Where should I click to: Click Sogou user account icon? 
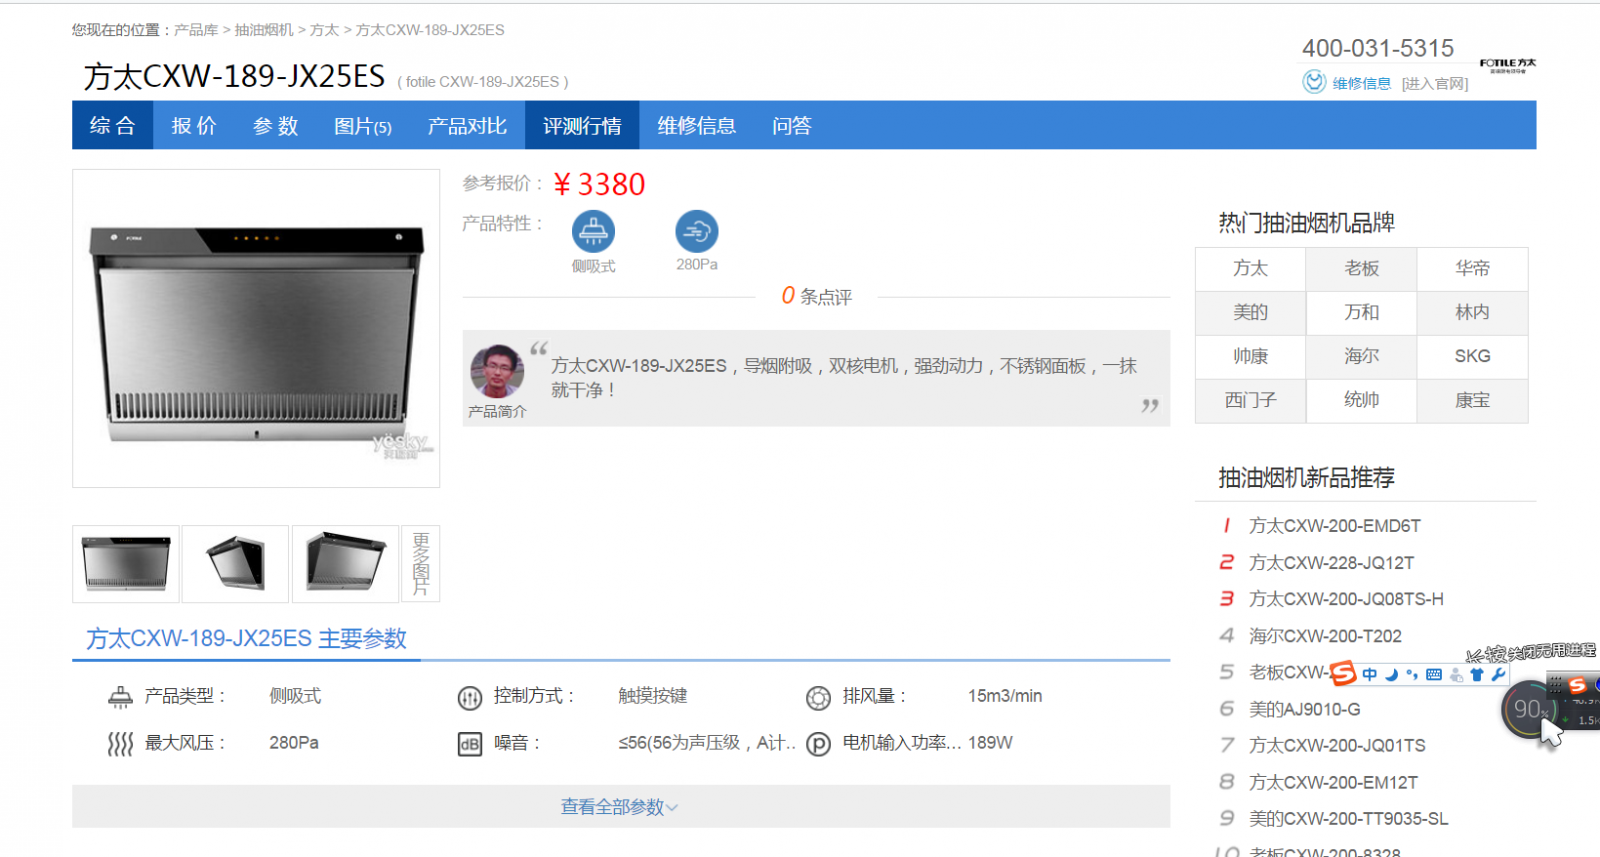(1456, 675)
